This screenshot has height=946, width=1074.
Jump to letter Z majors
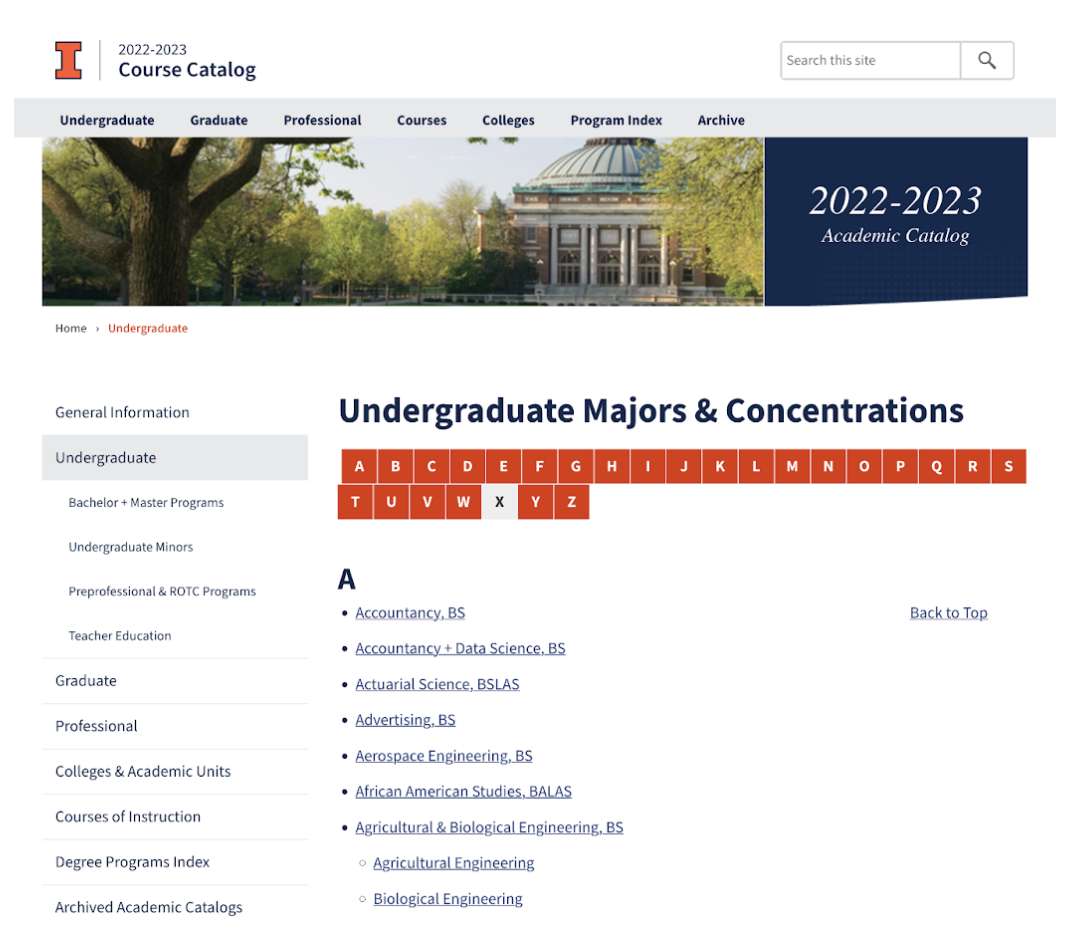(572, 502)
